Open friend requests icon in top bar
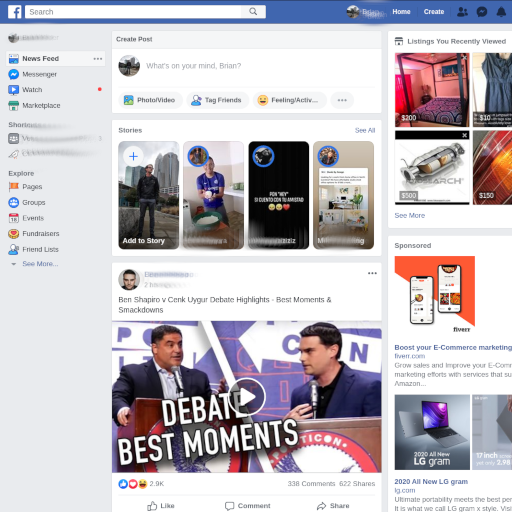The image size is (512, 512). 462,12
